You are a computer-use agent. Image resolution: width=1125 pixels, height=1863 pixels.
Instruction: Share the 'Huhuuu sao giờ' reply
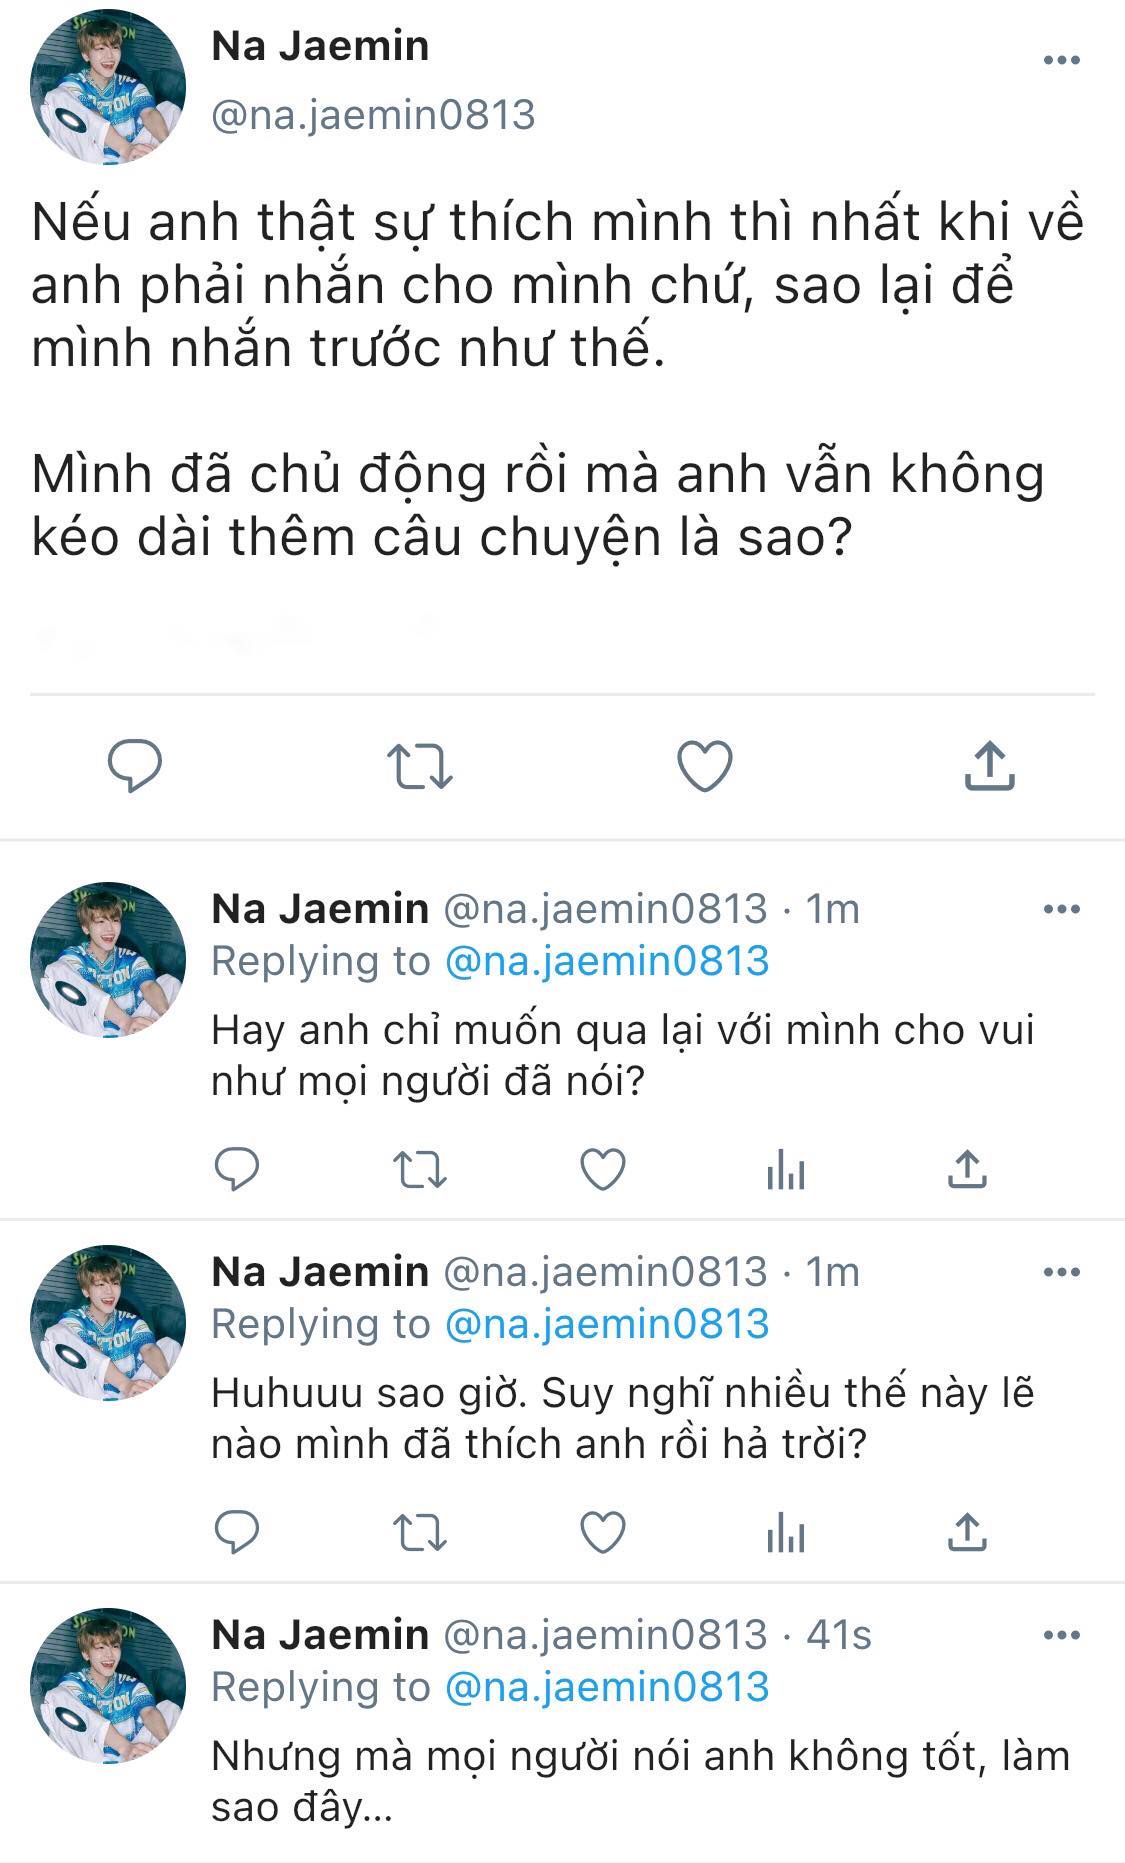click(x=966, y=1531)
